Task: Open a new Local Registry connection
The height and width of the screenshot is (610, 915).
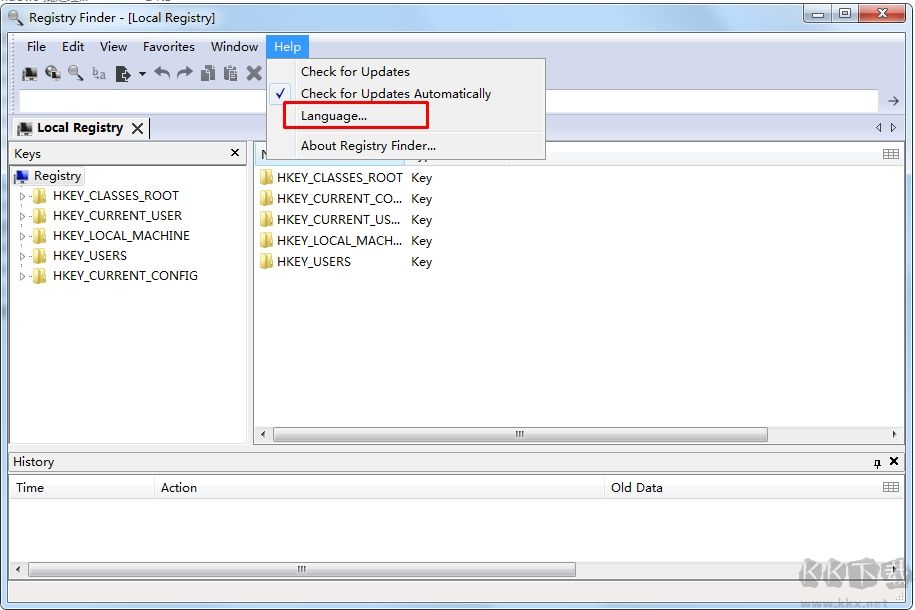Action: click(28, 72)
